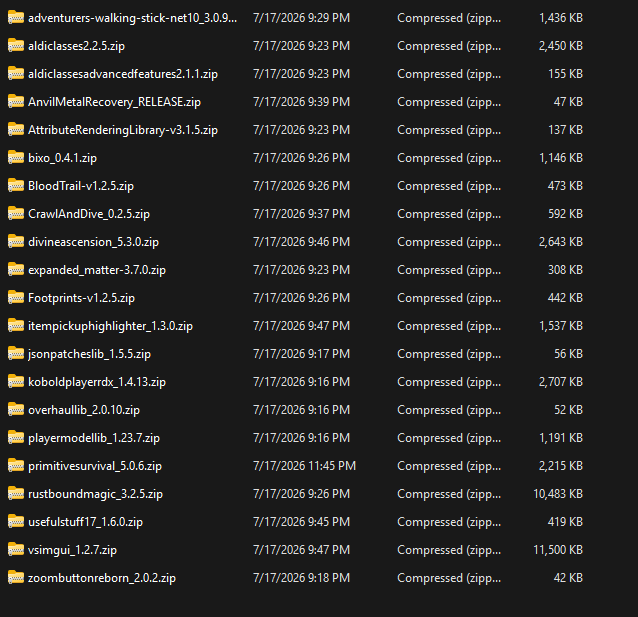Click the aldiclassesadvancedfeatures2.1.1.zip file name
Viewport: 638px width, 617px height.
coord(123,74)
